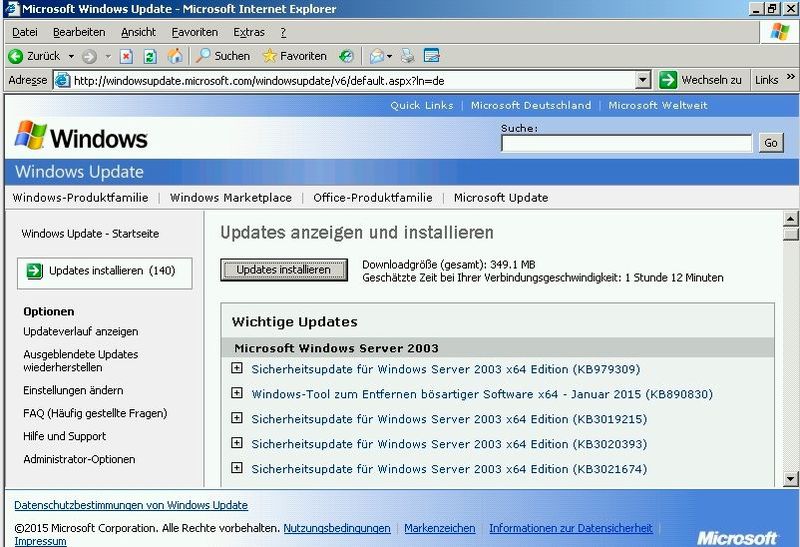This screenshot has width=800, height=547.
Task: Open Informationen zur Datensicherheit link
Action: click(571, 528)
